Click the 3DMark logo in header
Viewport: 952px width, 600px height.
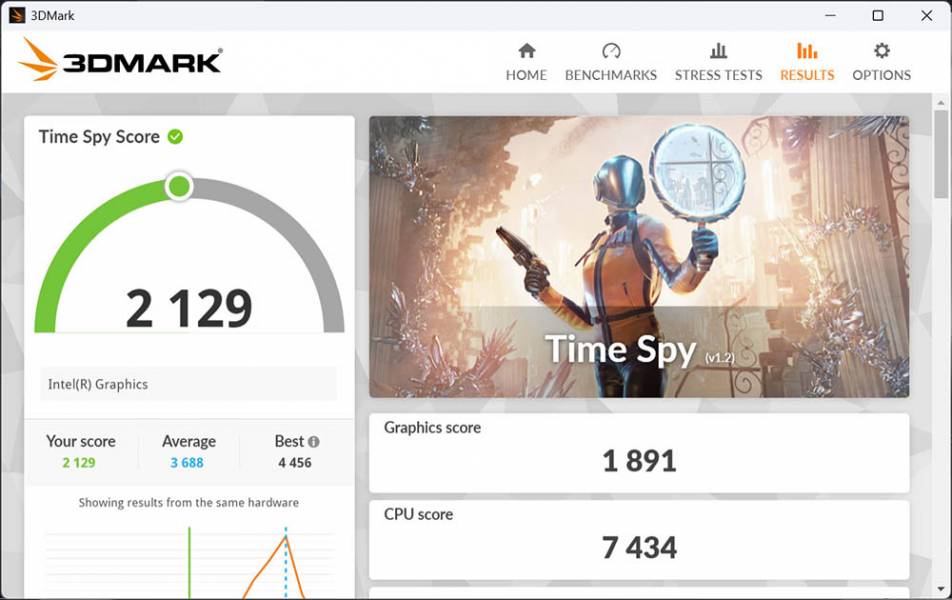(120, 60)
